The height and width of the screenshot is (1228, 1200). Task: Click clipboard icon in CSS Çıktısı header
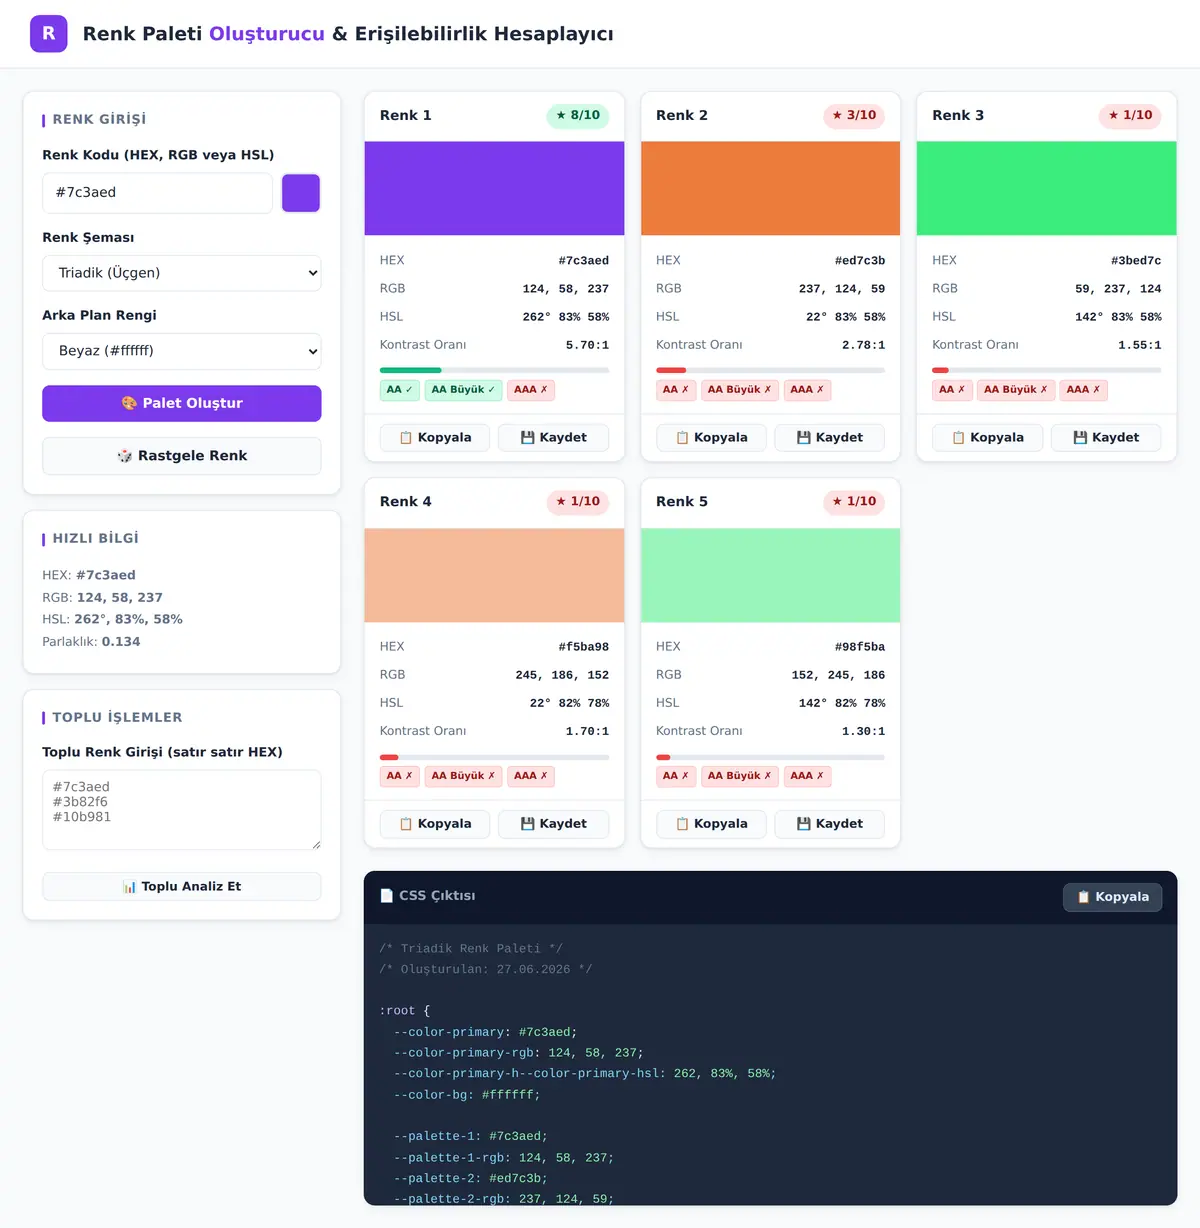1083,897
